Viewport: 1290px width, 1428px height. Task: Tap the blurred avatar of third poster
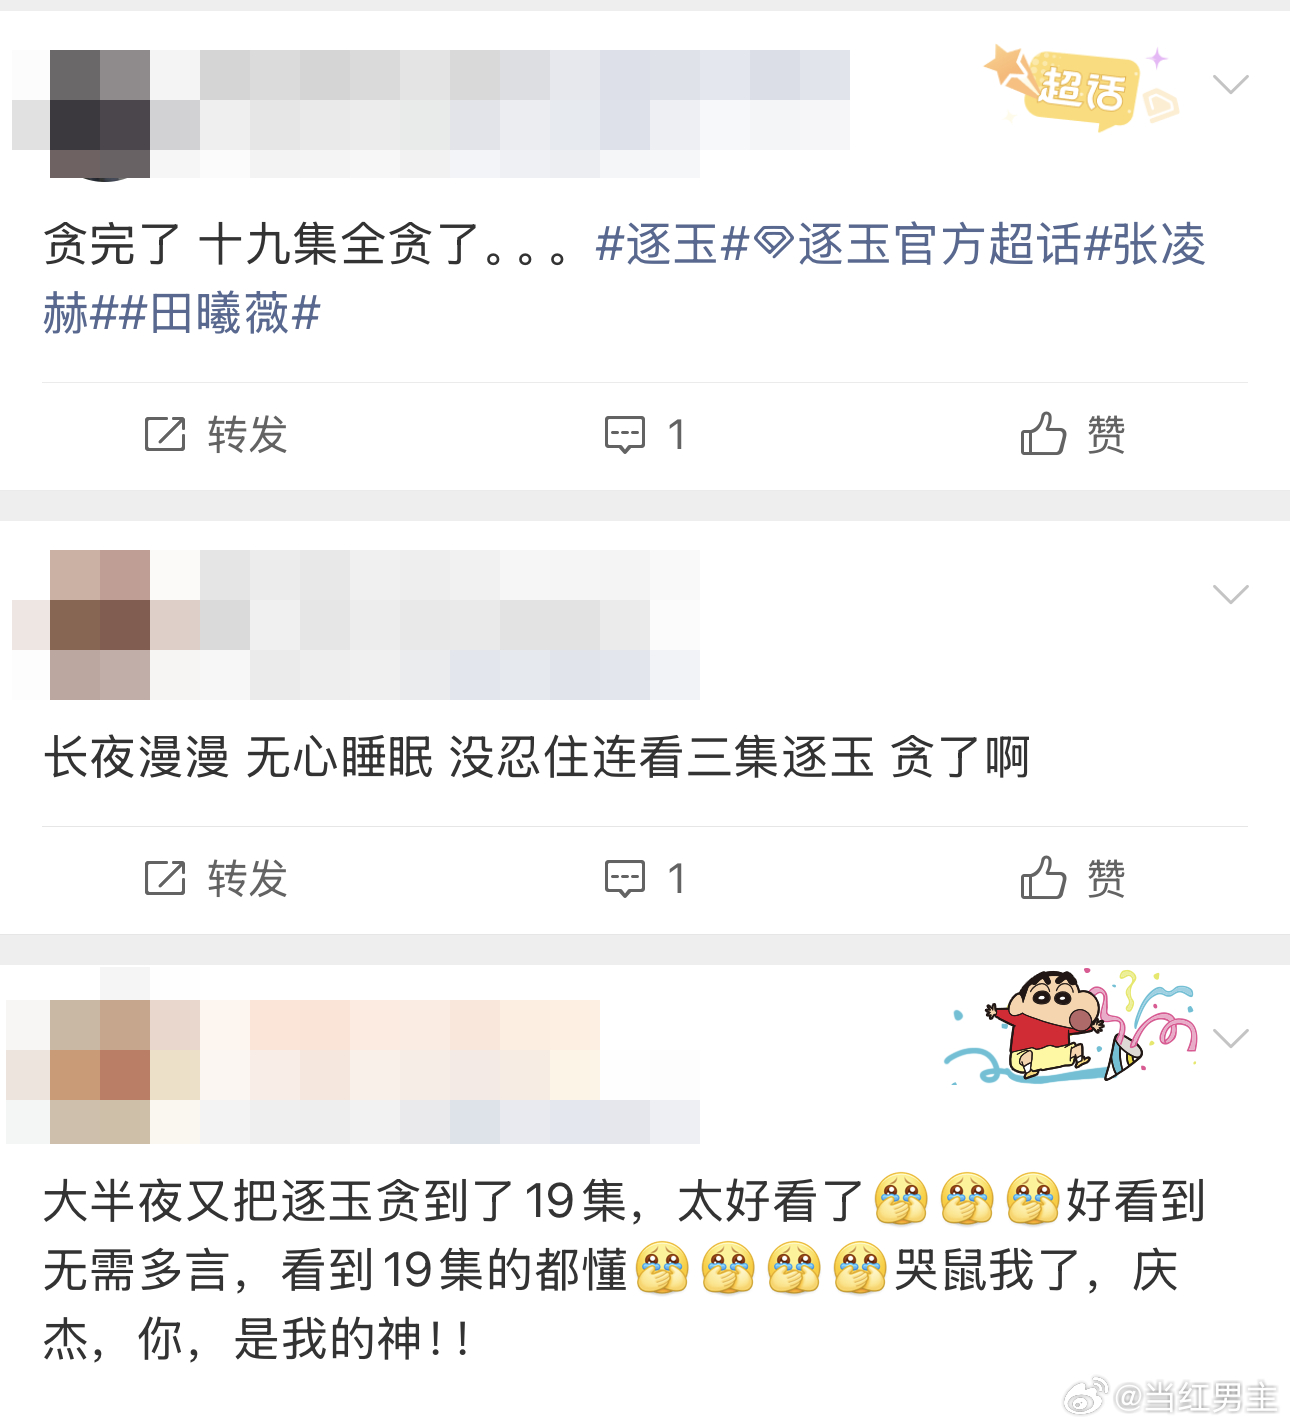[100, 1072]
